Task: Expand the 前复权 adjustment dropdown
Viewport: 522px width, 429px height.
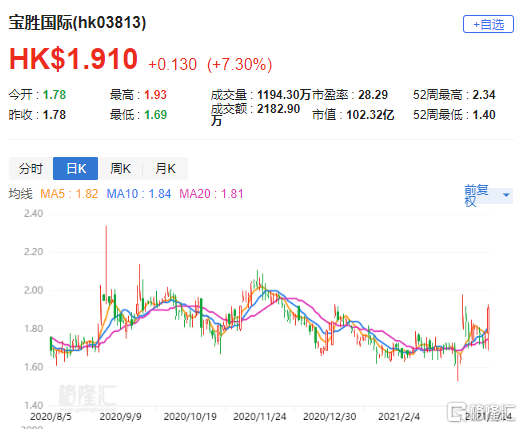Action: pyautogui.click(x=488, y=195)
